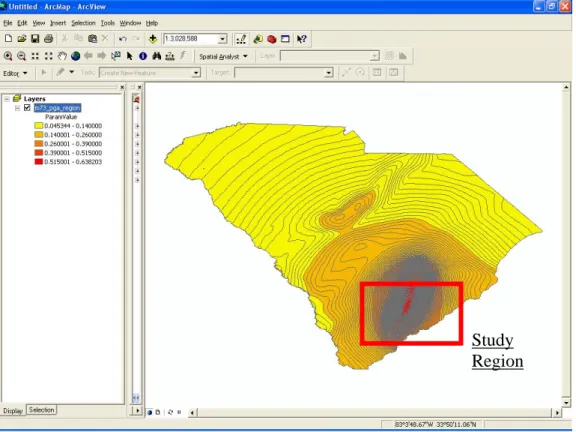Click the map's horizontal scrollbar left arrow
Screen dimensions: 576x432
(192, 413)
